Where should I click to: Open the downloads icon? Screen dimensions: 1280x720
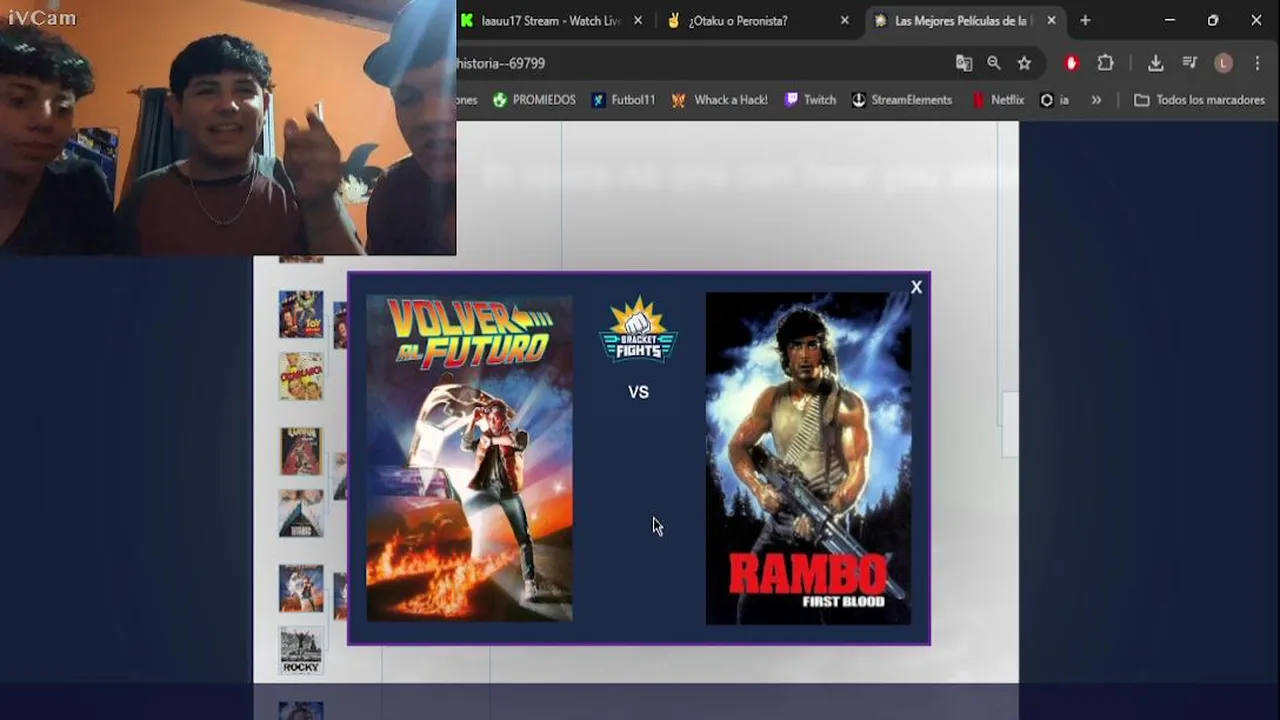pos(1155,63)
